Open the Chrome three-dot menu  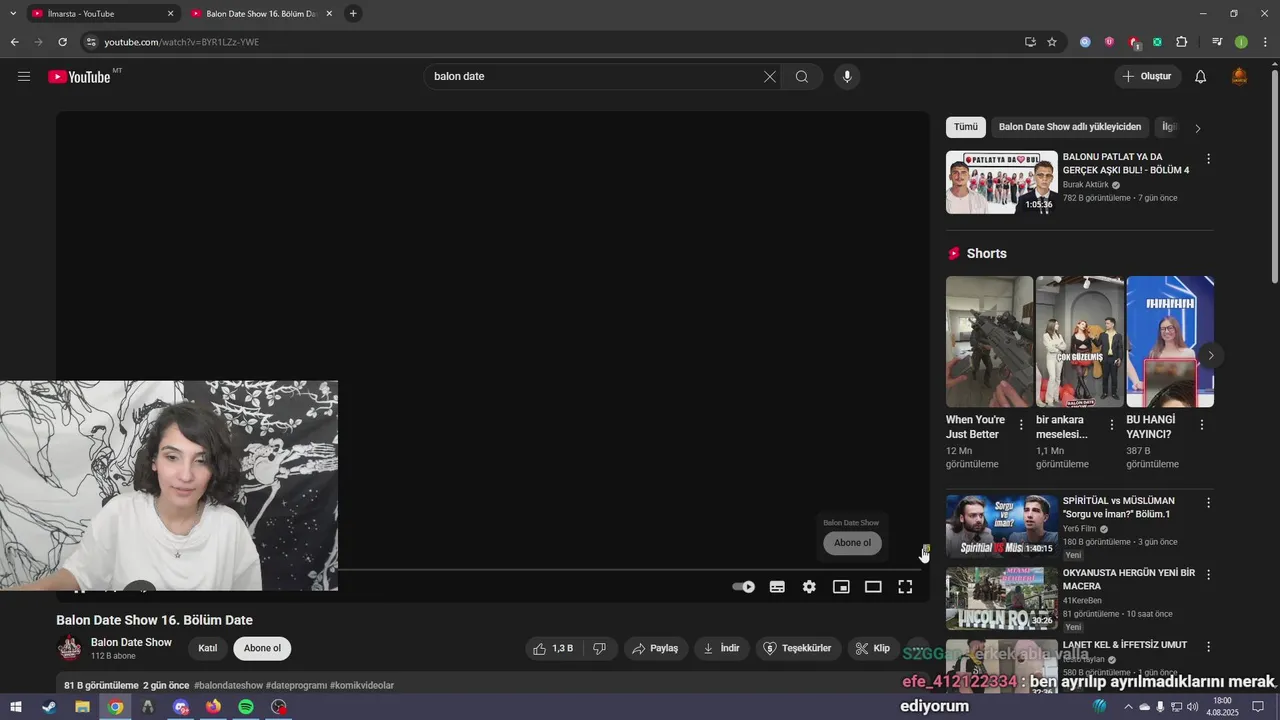click(x=1265, y=42)
